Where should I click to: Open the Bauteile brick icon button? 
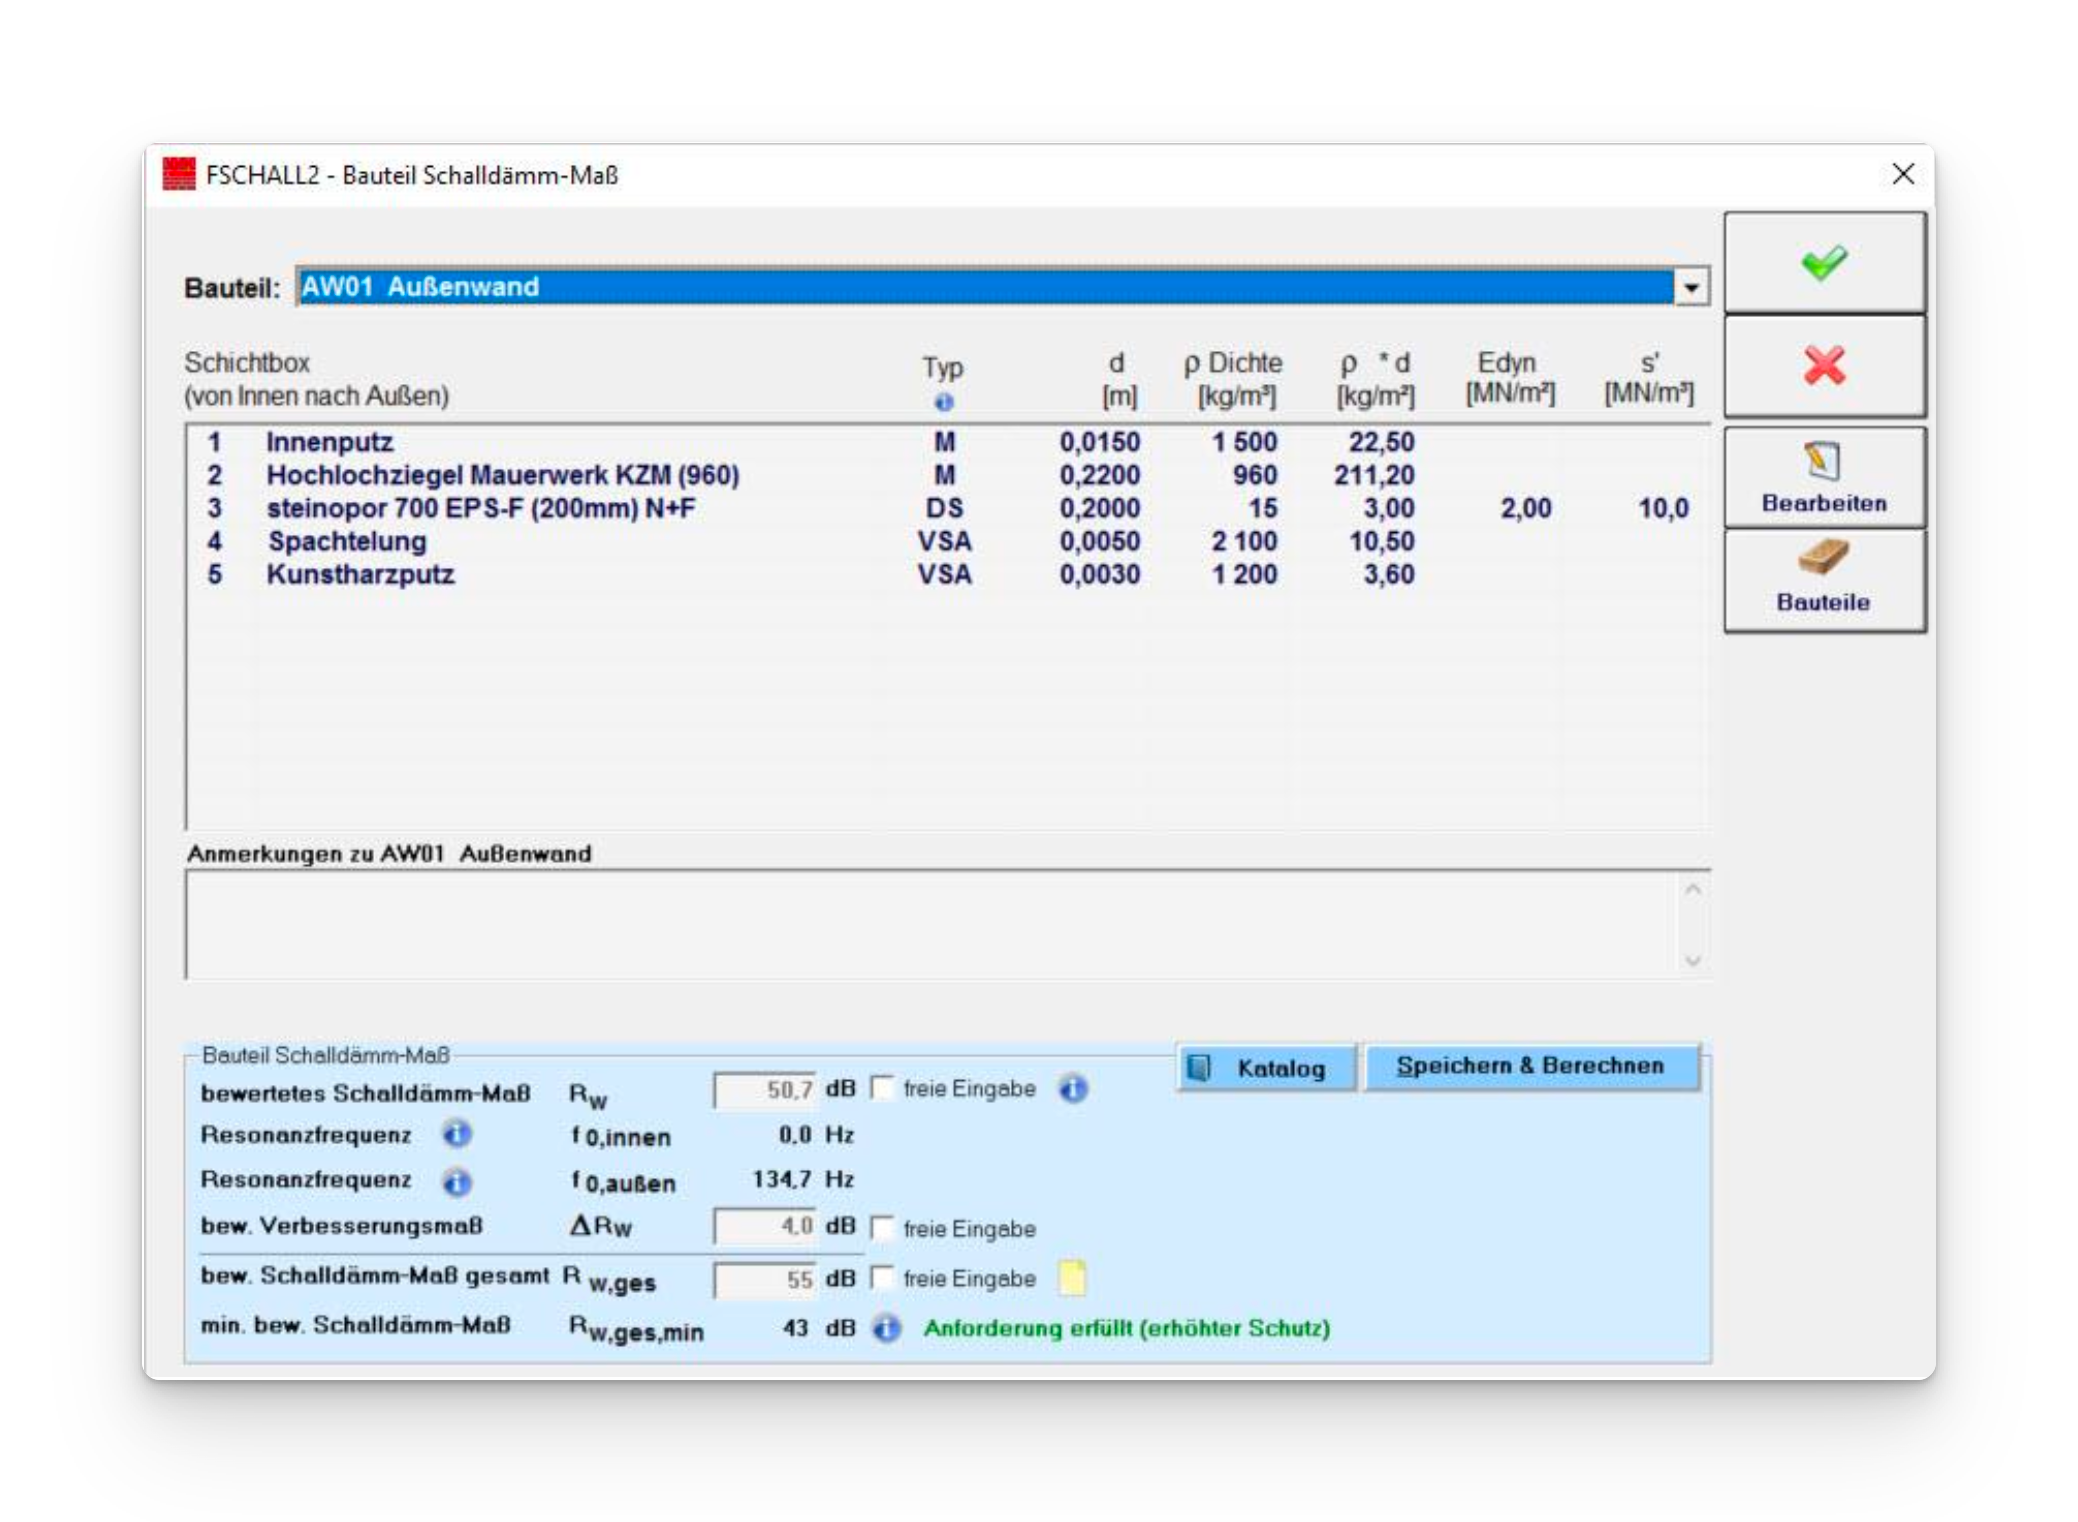[1823, 579]
